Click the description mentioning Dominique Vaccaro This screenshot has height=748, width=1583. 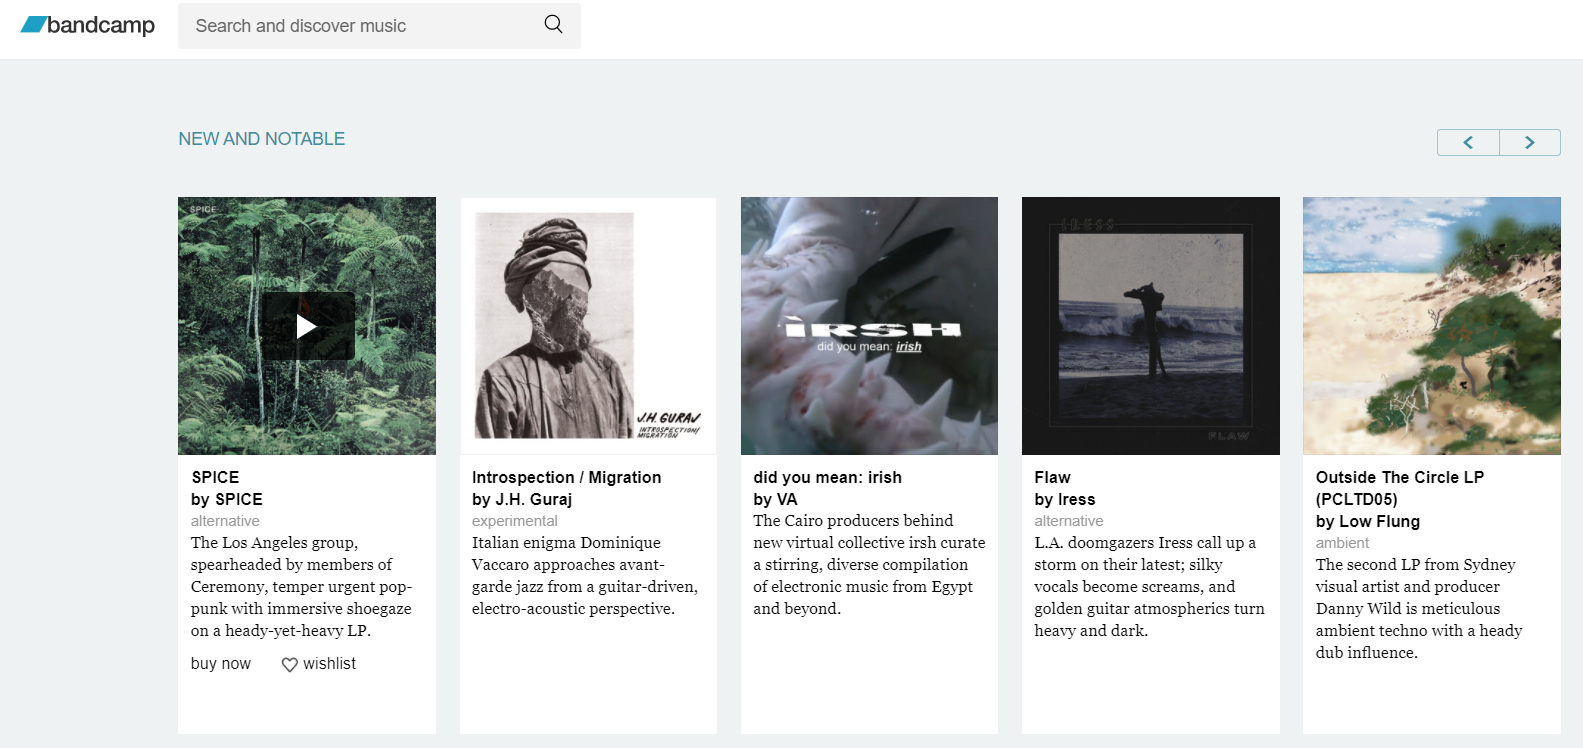[x=585, y=576]
